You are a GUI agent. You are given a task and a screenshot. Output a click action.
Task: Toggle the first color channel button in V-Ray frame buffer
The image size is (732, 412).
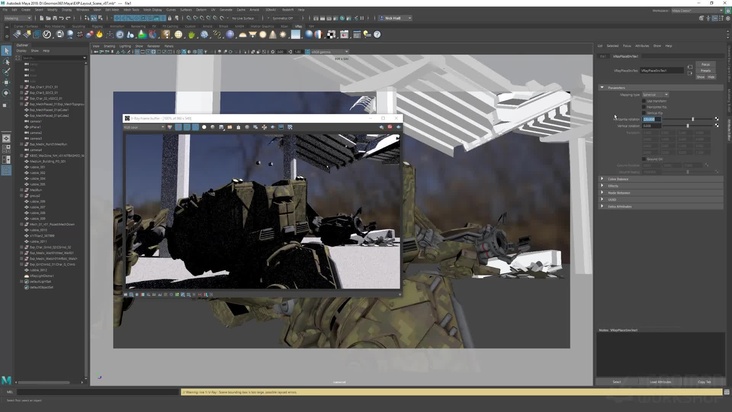178,127
